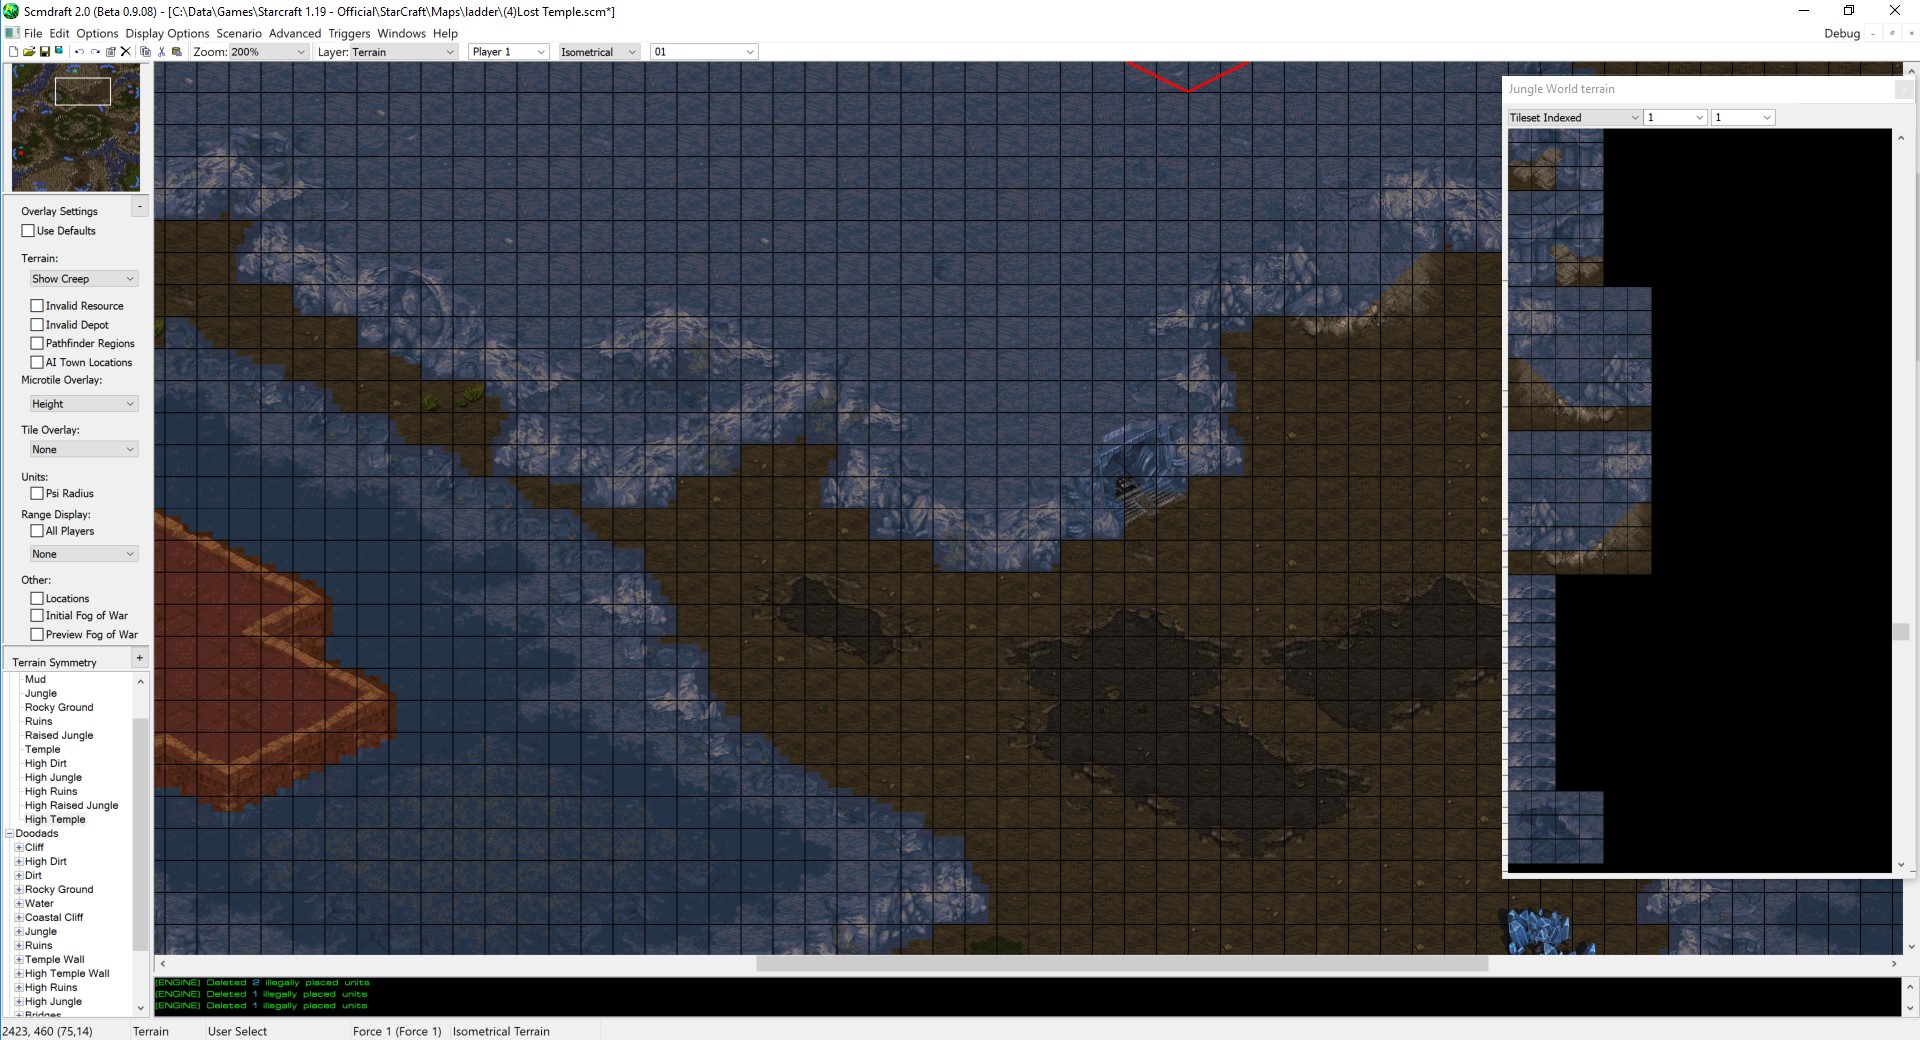Image resolution: width=1920 pixels, height=1040 pixels.
Task: Click the Redo arrow icon
Action: [95, 52]
